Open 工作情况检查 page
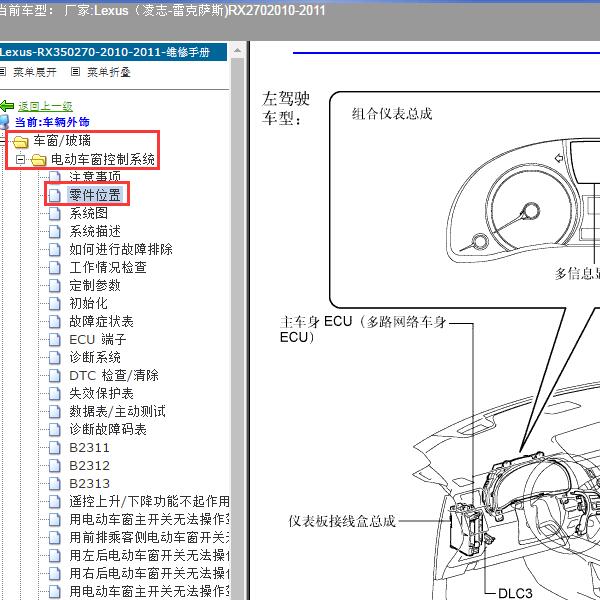This screenshot has height=600, width=600. click(x=108, y=267)
